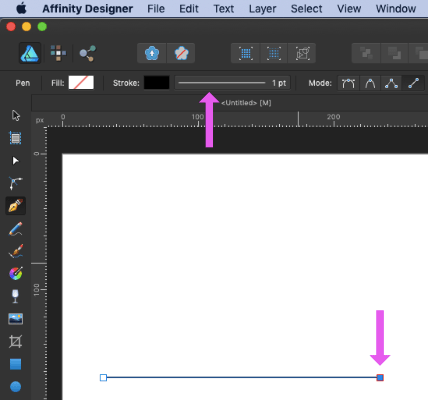Click the selected red end node of line
This screenshot has width=428, height=400.
(x=380, y=378)
